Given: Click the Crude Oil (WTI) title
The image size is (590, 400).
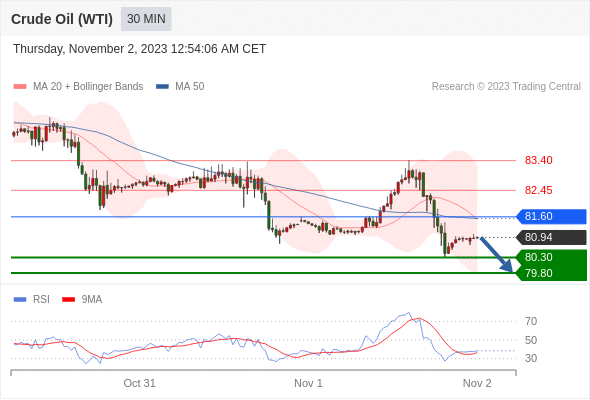Looking at the screenshot, I should click(62, 19).
